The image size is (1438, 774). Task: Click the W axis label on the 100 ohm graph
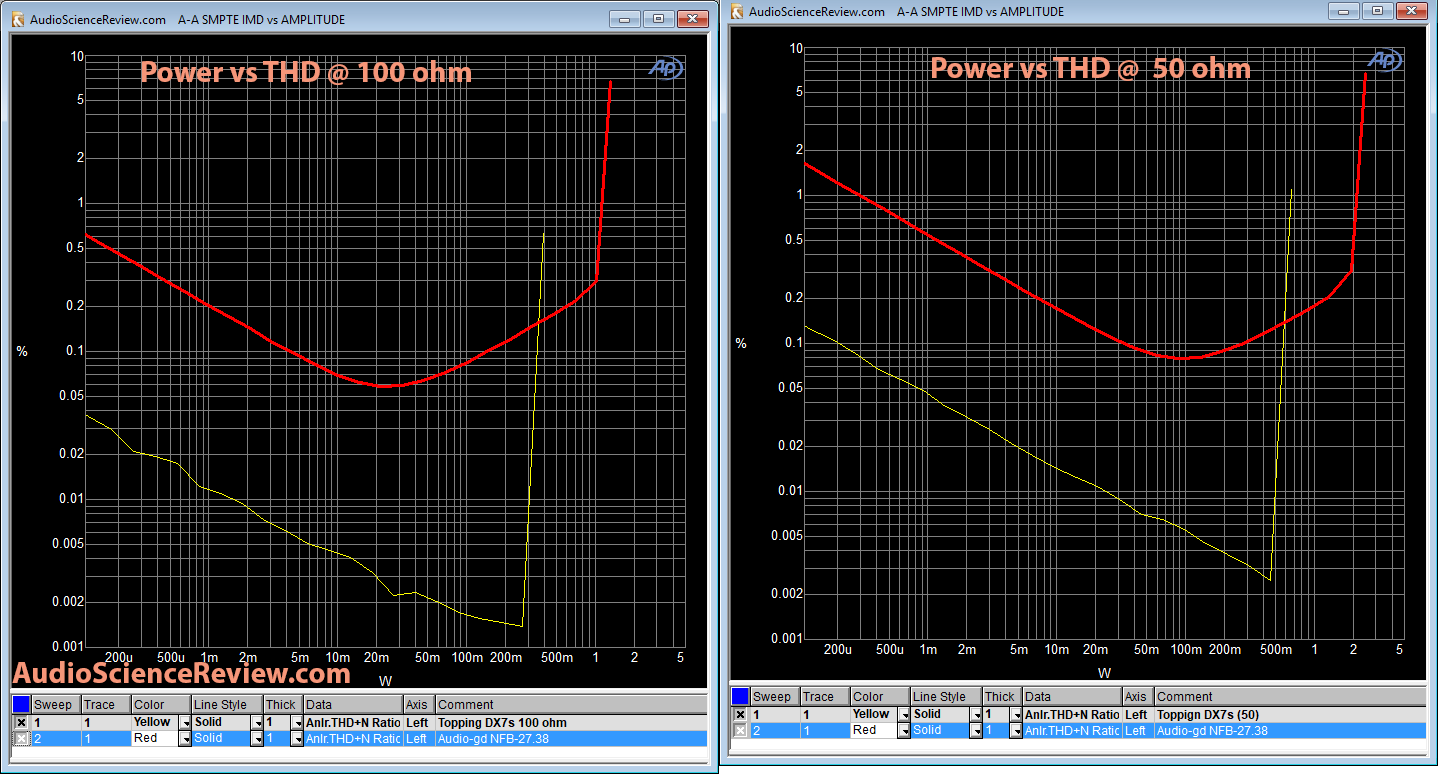(x=385, y=681)
